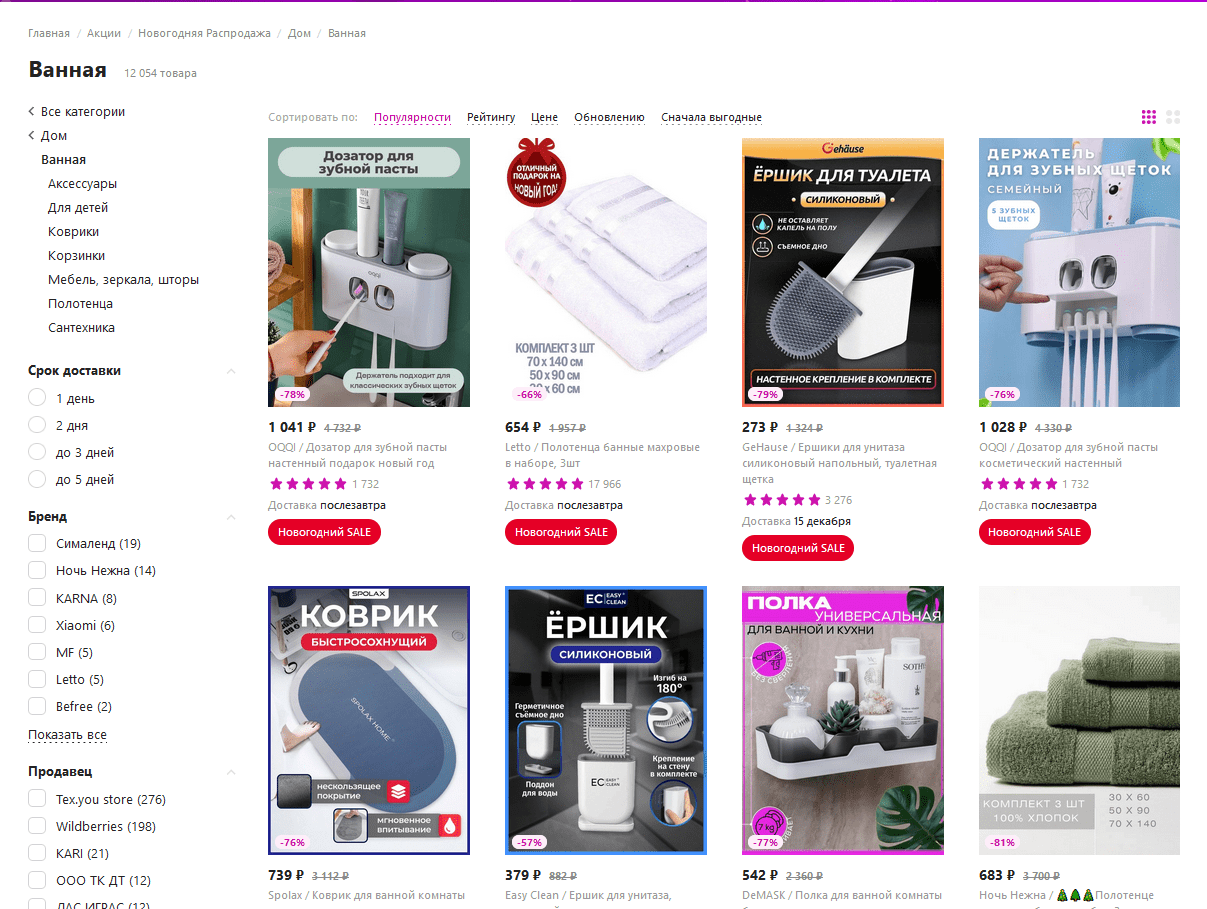
Task: Switch to the small-tile grid view icon
Action: pyautogui.click(x=1149, y=117)
